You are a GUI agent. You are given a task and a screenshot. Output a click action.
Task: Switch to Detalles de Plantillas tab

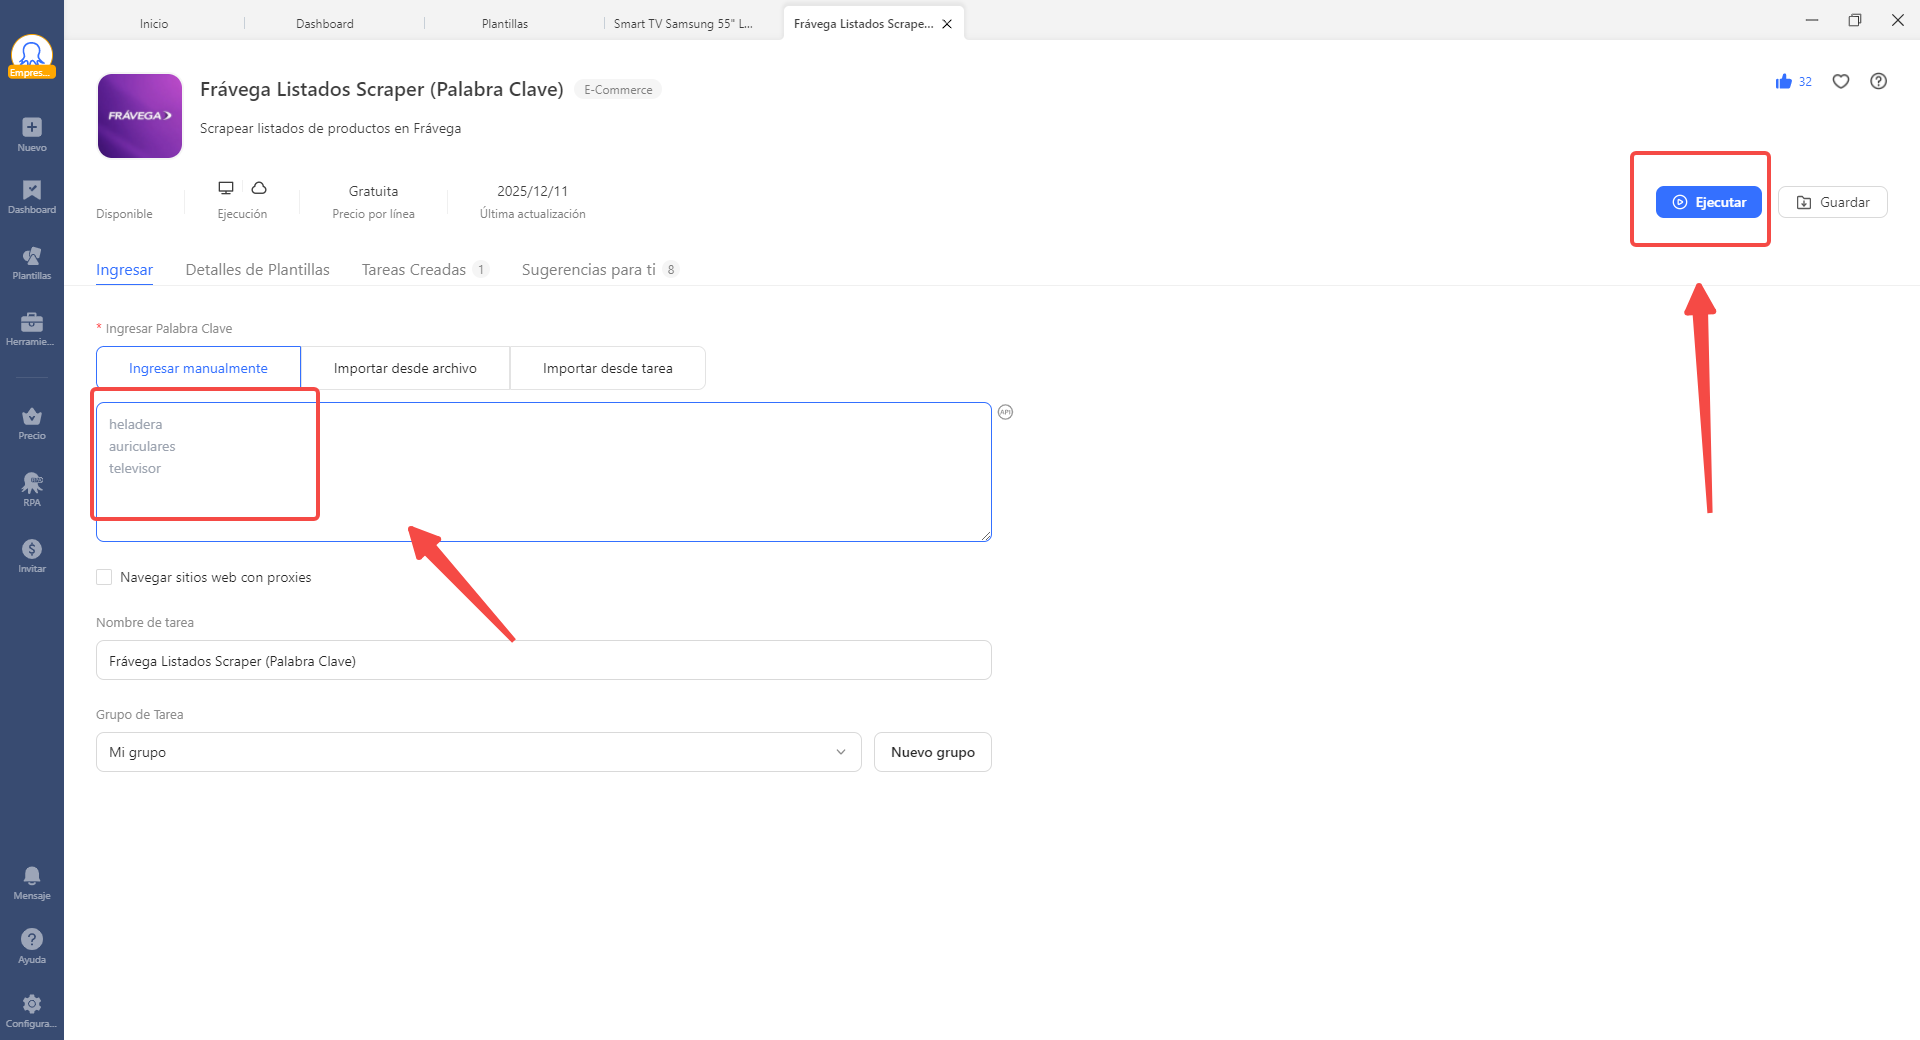pos(257,270)
